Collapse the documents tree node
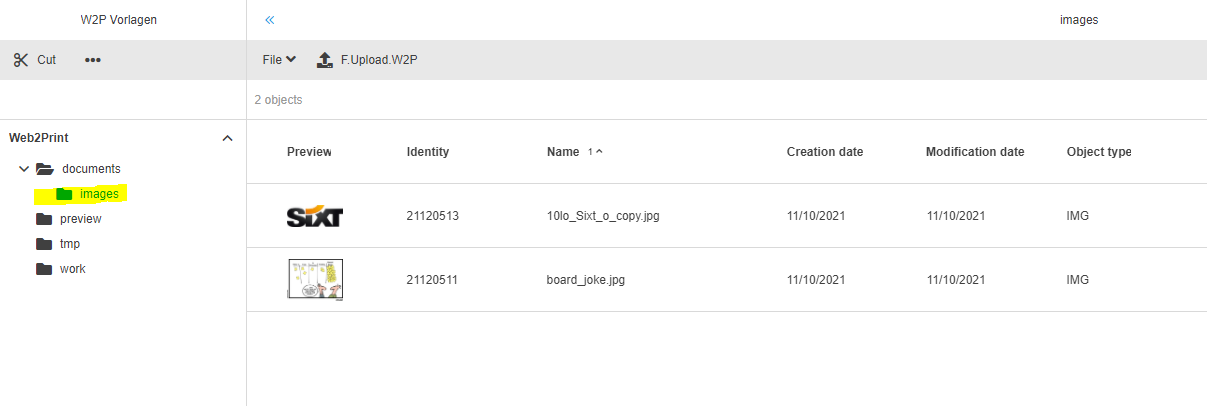Viewport: 1207px width, 406px height. [x=24, y=169]
